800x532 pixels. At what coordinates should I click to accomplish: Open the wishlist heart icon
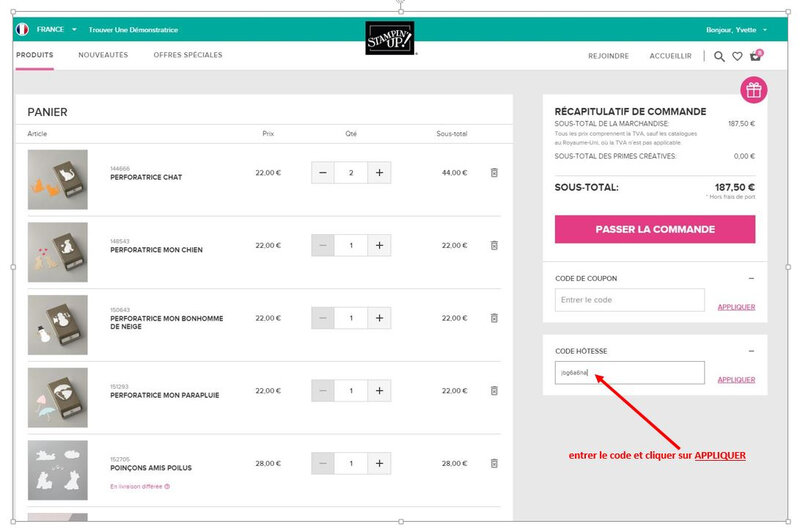pos(737,56)
